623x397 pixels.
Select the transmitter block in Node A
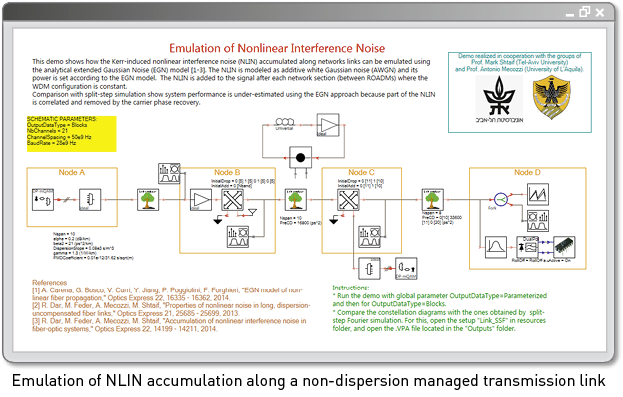coord(43,199)
